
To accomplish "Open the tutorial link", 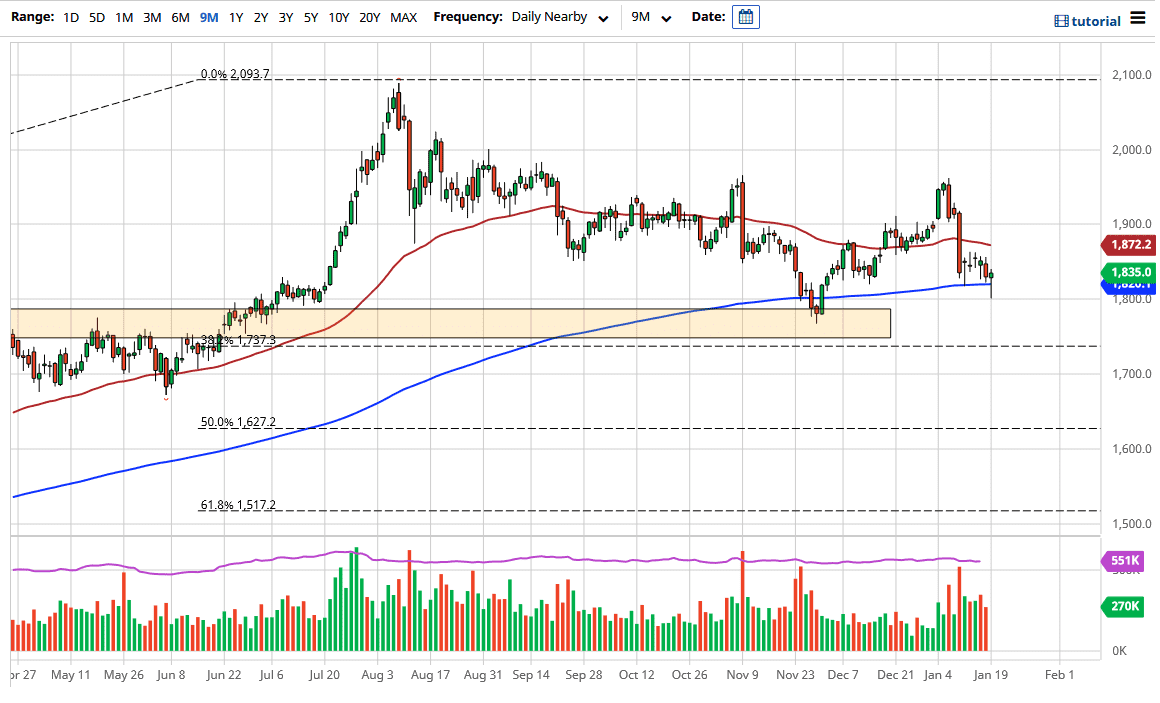I will [x=1087, y=20].
